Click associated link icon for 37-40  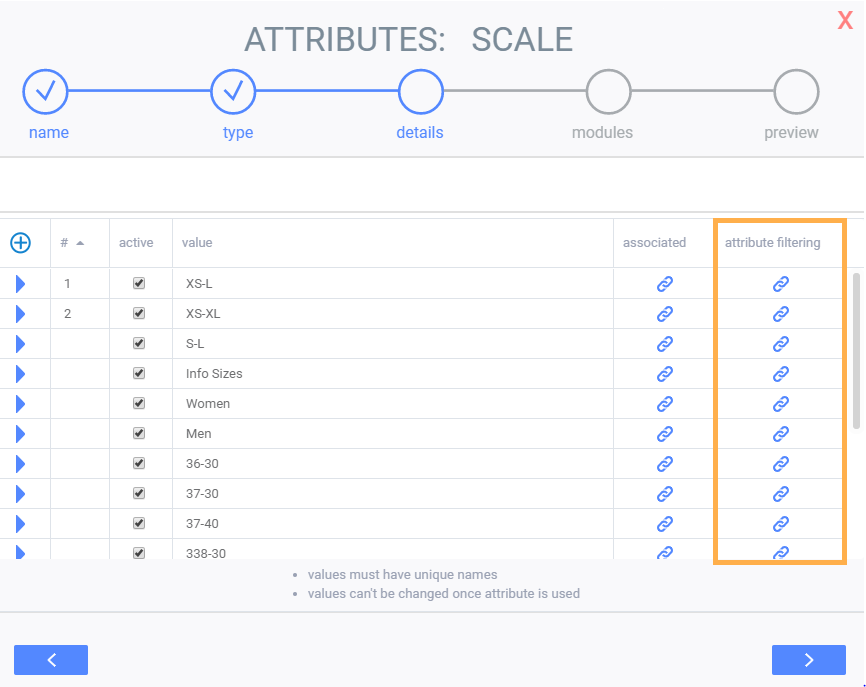664,524
